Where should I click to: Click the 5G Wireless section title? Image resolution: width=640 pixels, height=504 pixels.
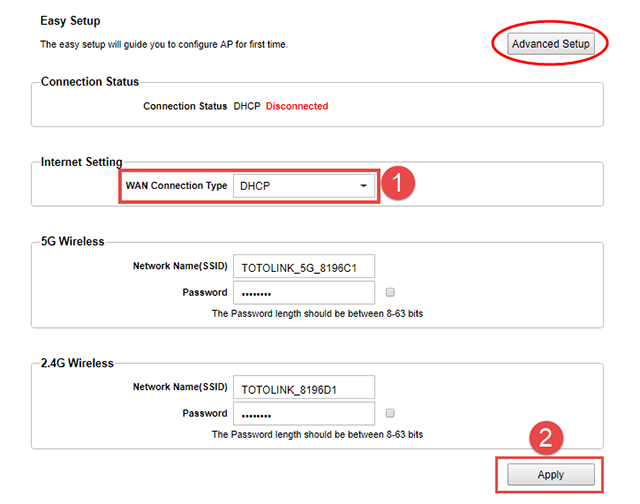tap(72, 242)
